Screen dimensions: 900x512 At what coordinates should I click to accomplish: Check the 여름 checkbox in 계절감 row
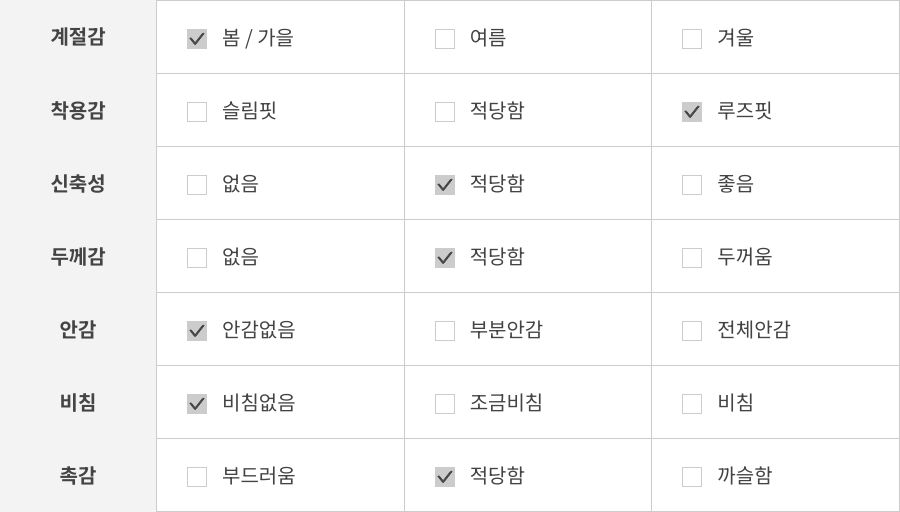point(445,39)
